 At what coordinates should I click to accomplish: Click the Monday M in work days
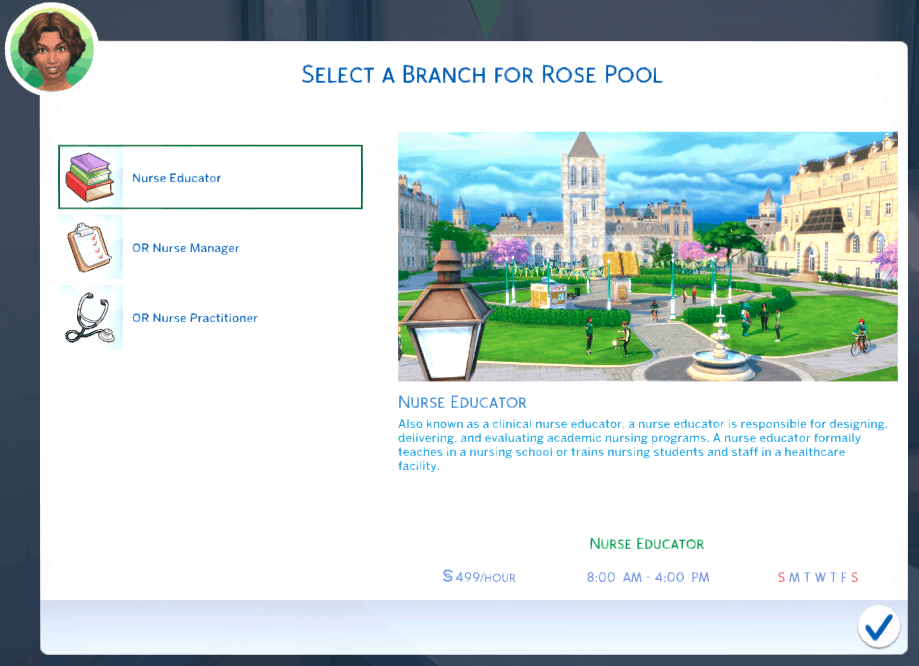pos(795,577)
